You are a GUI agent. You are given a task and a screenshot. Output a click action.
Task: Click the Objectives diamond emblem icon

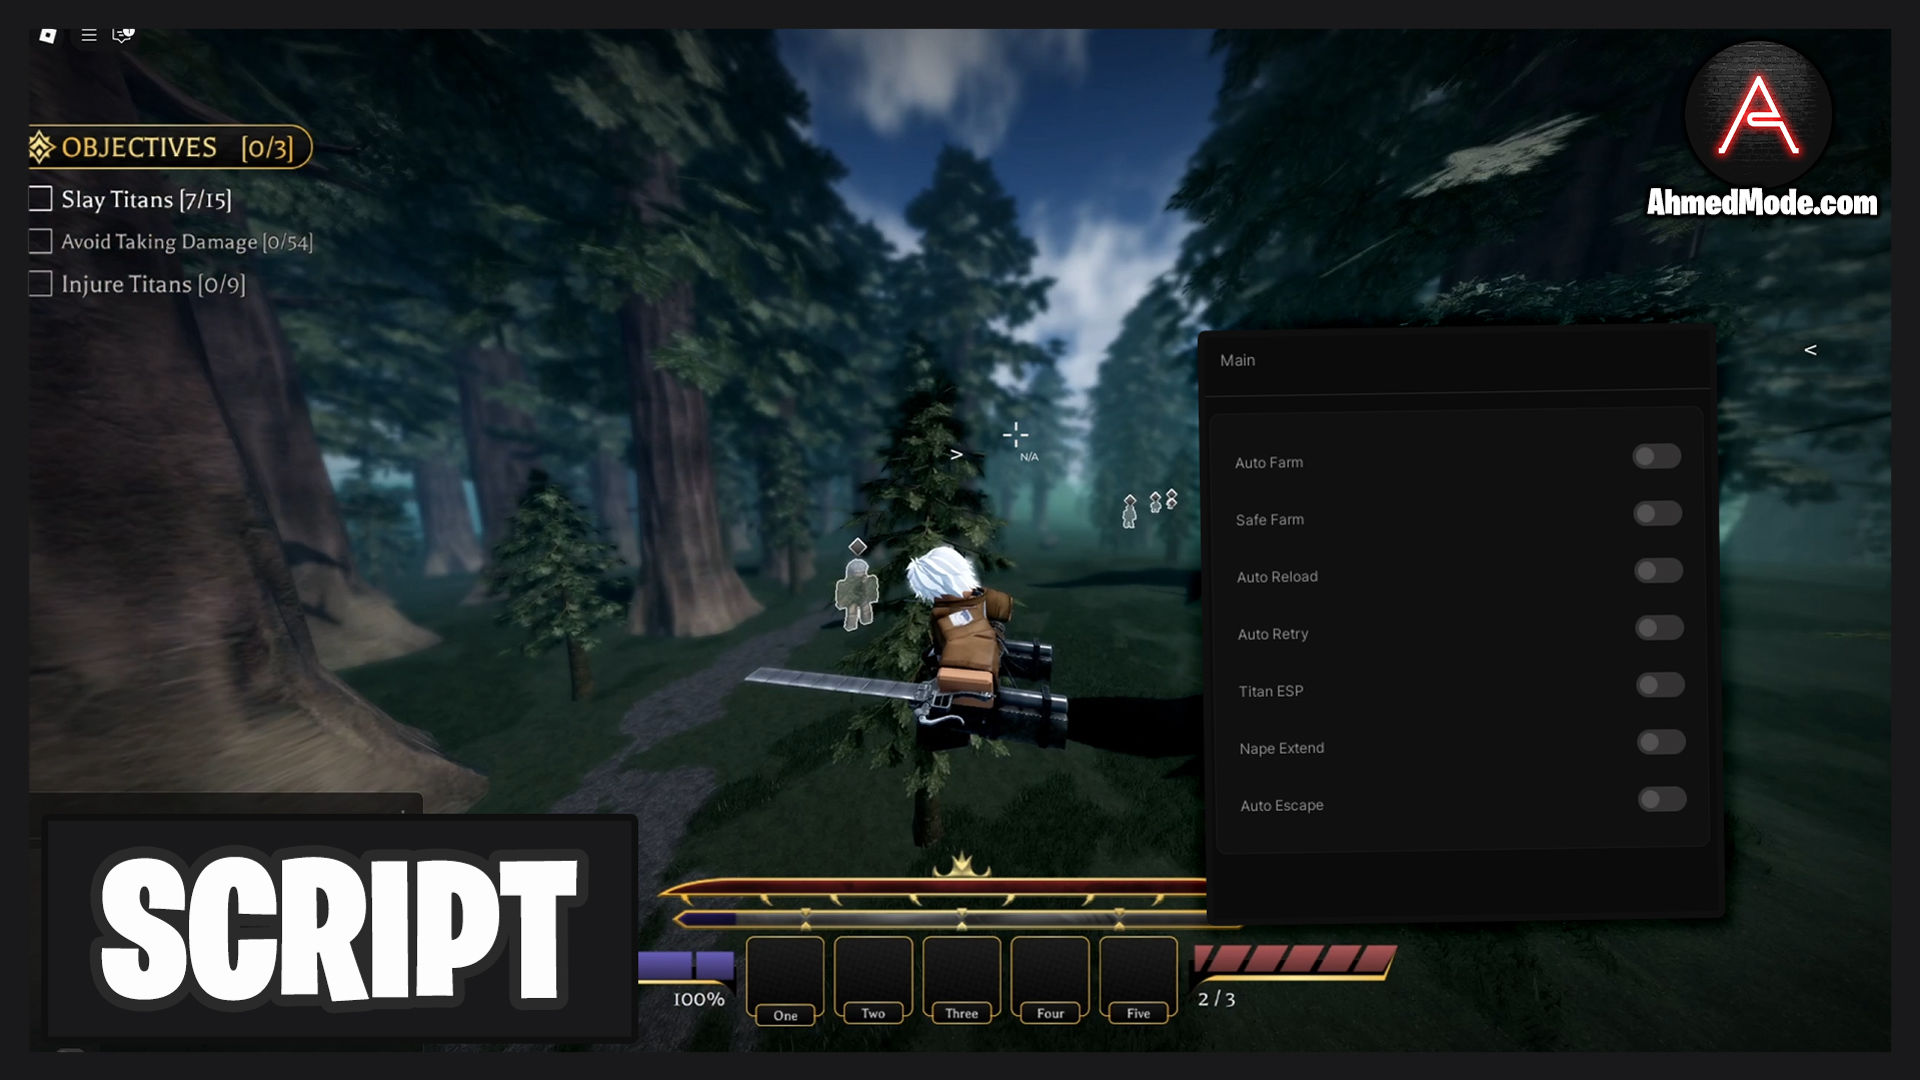point(41,147)
